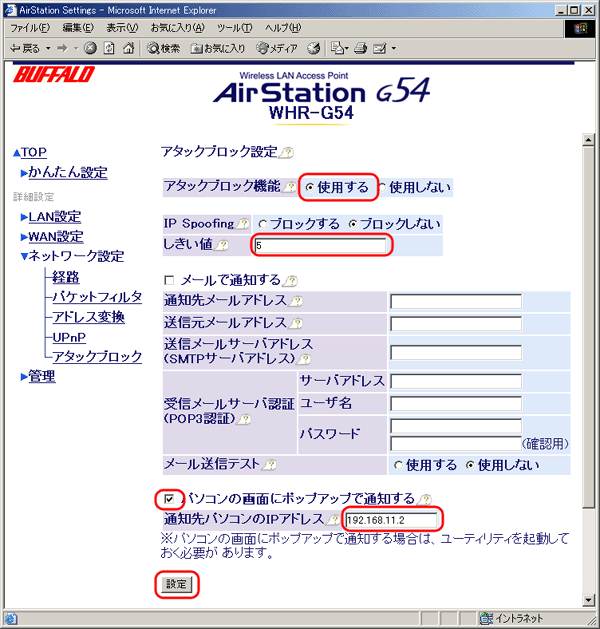Open help icon next to アタックブロック機能
This screenshot has height=629, width=600.
290,187
